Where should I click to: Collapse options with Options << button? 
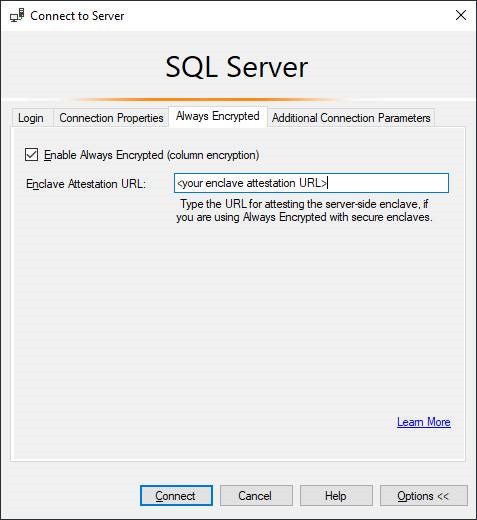click(424, 496)
